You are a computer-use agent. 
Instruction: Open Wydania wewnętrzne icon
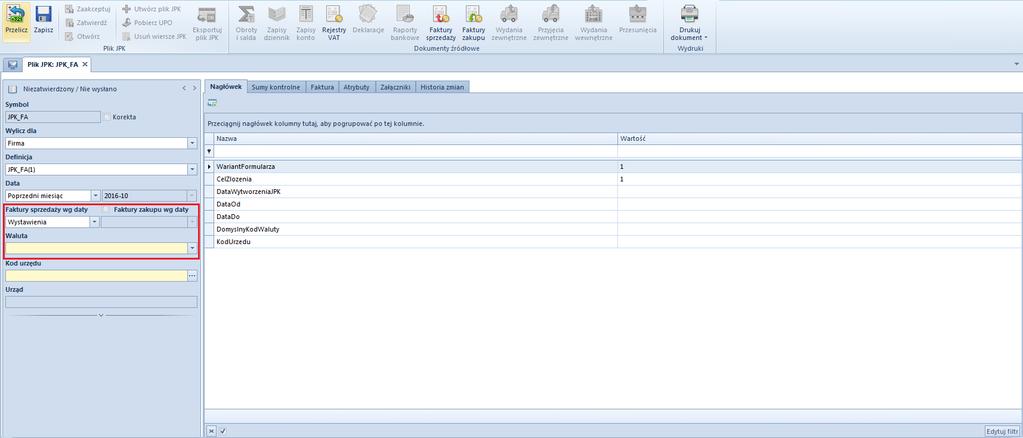[593, 15]
